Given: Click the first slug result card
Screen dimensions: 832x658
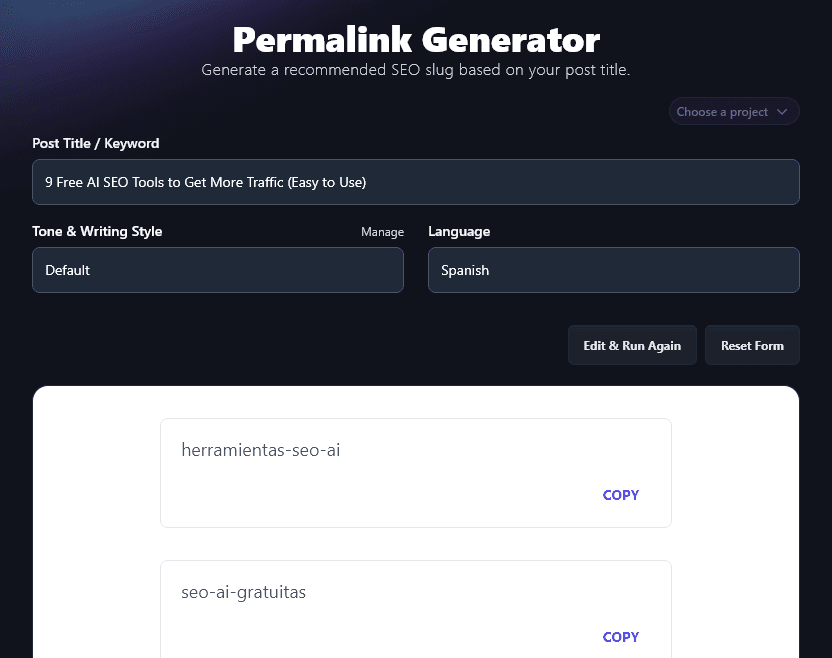Looking at the screenshot, I should coord(416,472).
